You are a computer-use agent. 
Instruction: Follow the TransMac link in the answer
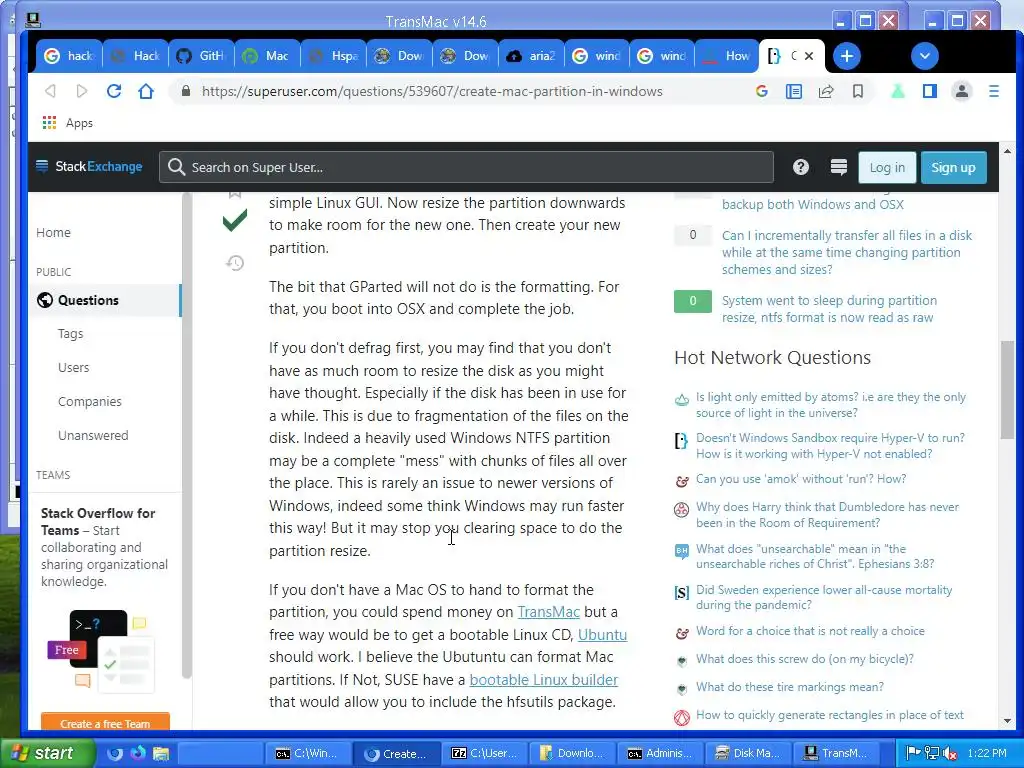(x=549, y=612)
